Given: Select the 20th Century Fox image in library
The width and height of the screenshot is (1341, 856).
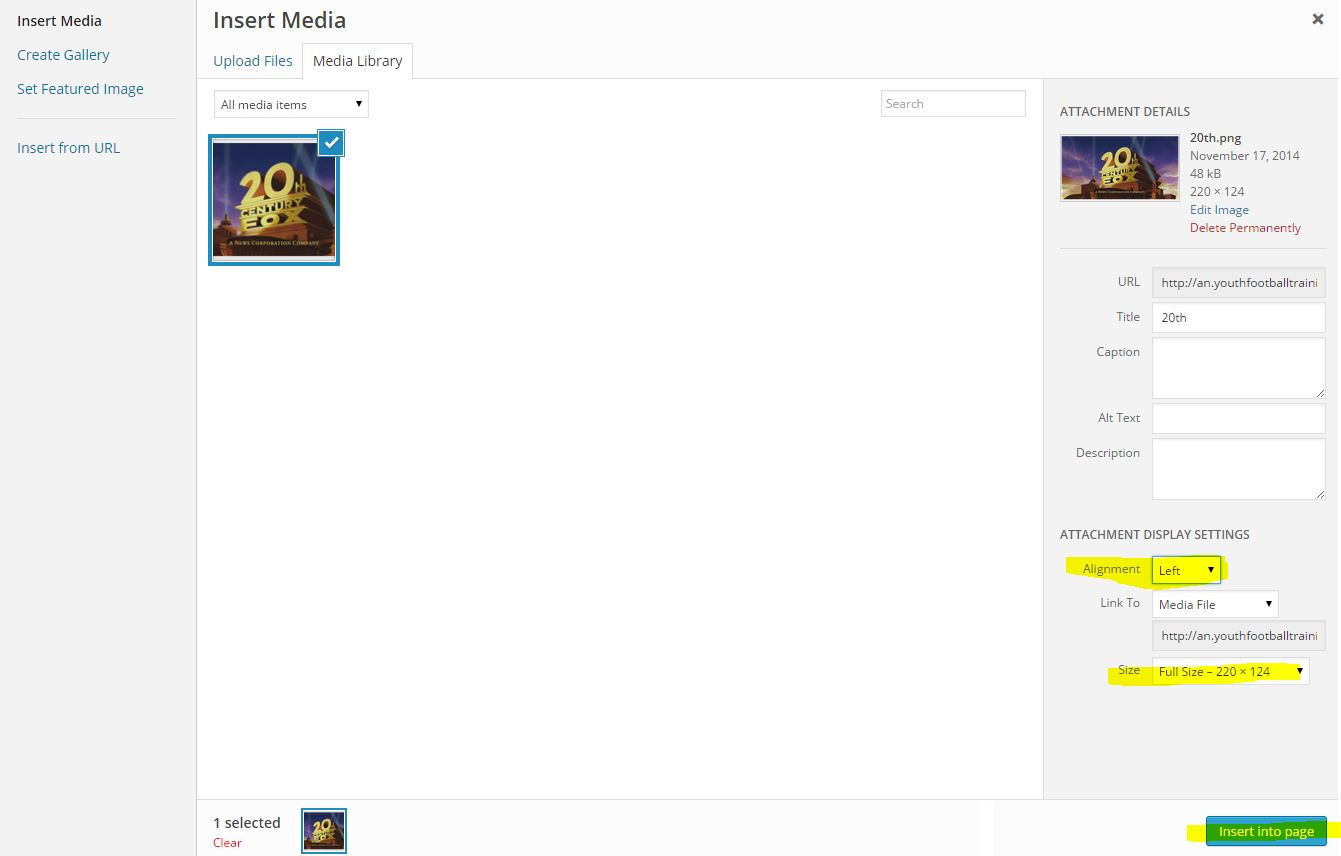Looking at the screenshot, I should [274, 200].
